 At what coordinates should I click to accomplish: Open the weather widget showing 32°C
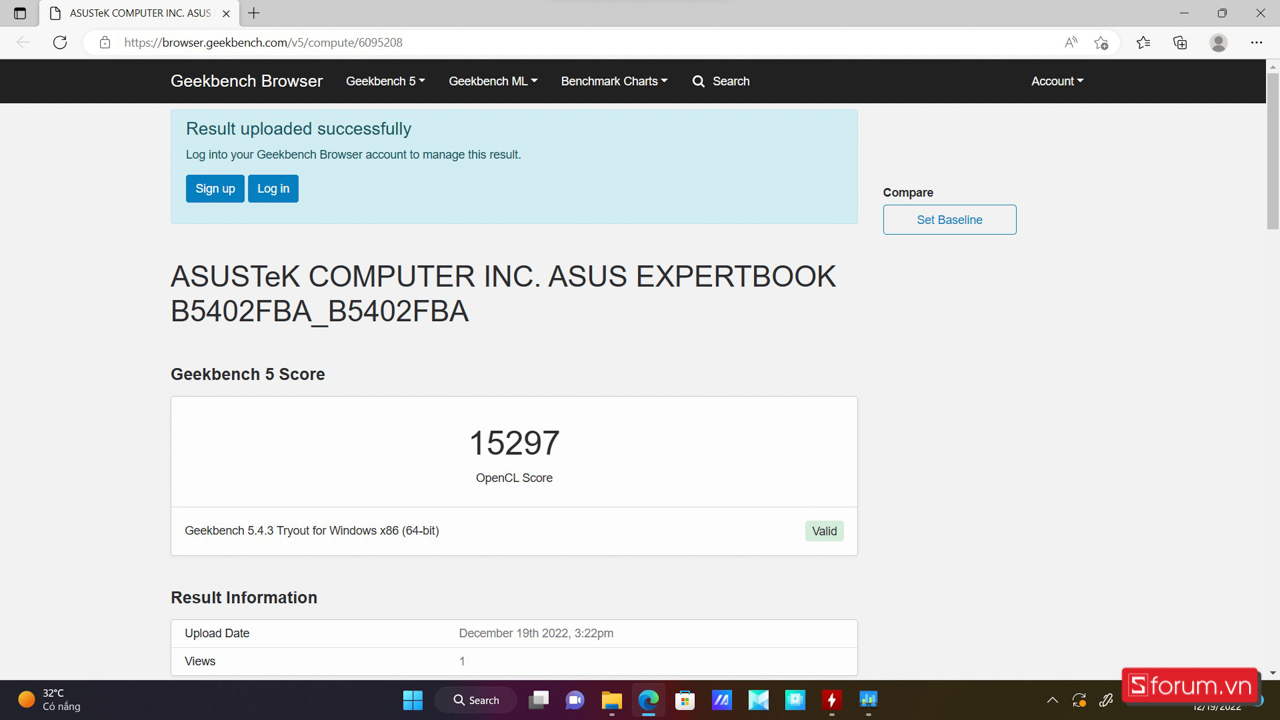[x=50, y=699]
